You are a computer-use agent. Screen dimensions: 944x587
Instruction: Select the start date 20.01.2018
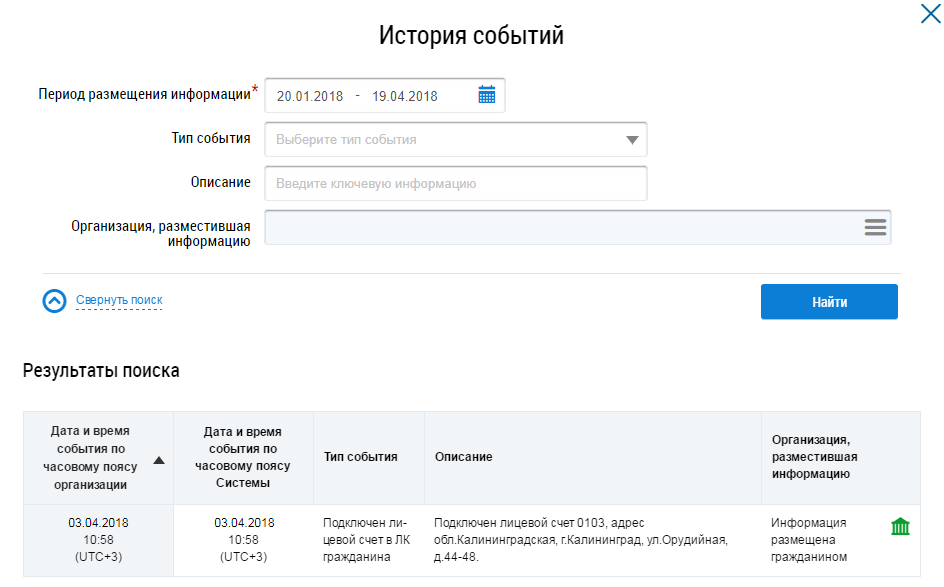pos(310,97)
